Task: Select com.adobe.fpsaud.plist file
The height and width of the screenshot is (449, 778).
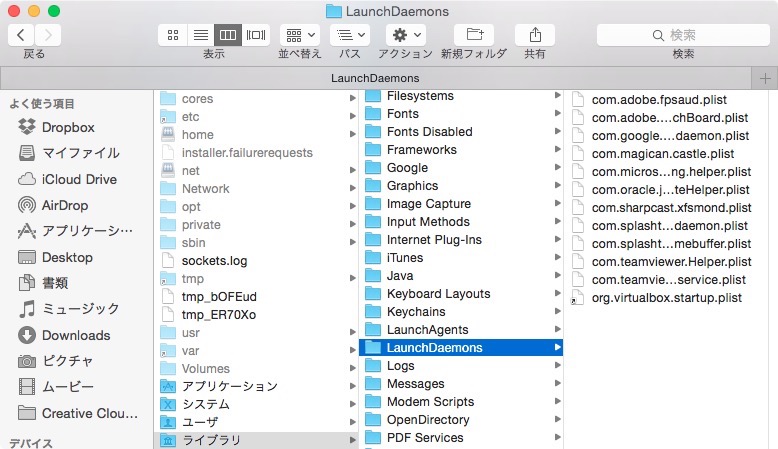Action: (658, 99)
